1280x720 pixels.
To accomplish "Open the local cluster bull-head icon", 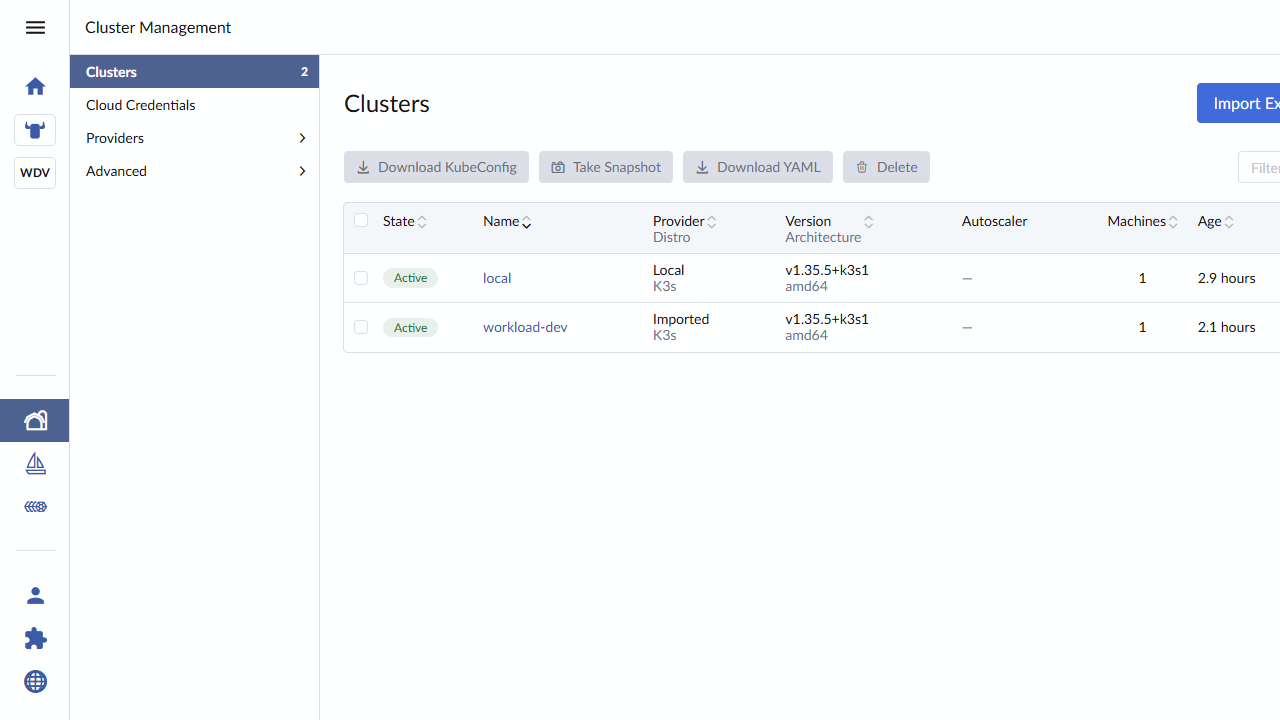I will [35, 130].
